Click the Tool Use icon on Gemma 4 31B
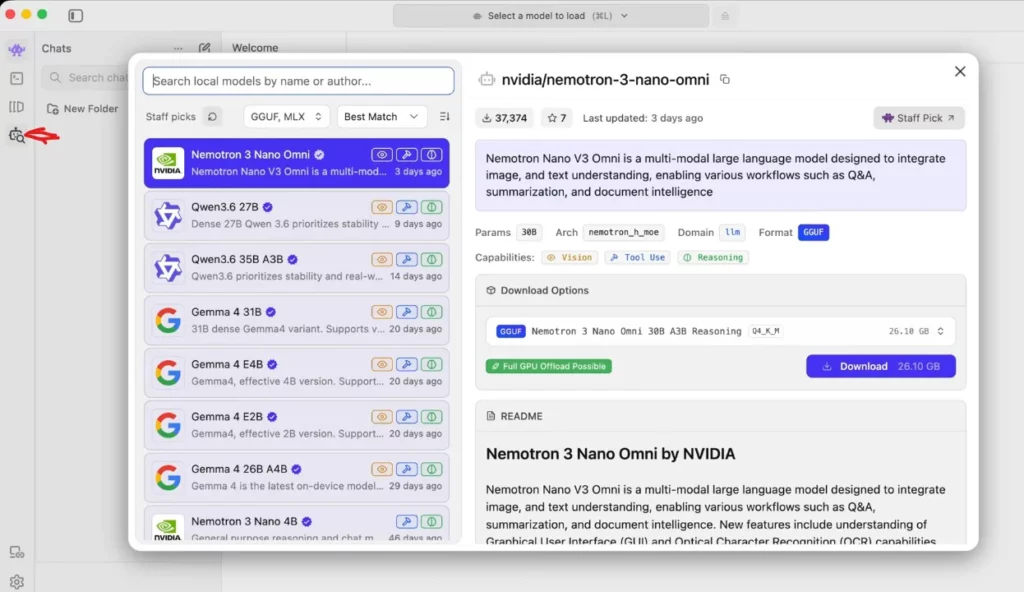 coord(406,312)
